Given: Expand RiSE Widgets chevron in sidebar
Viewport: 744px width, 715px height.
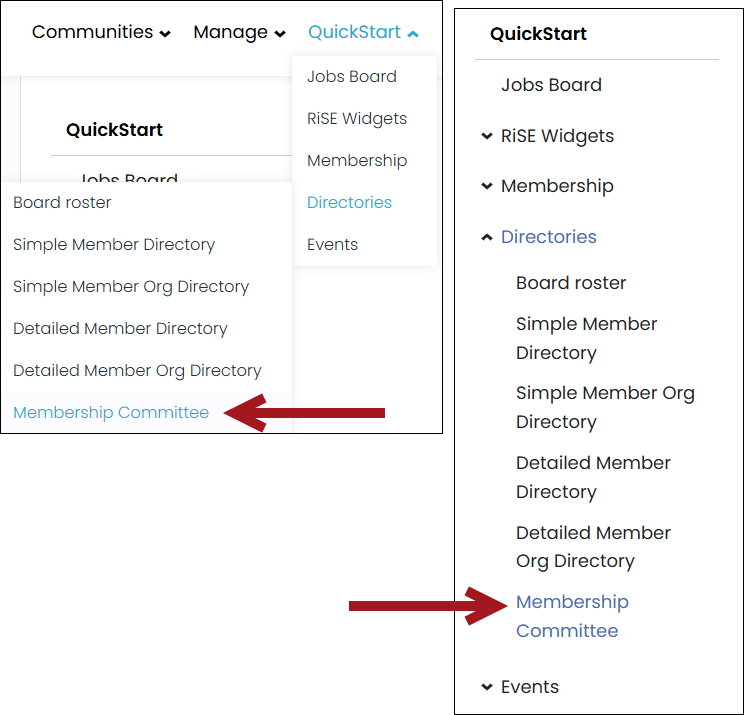Looking at the screenshot, I should point(487,137).
